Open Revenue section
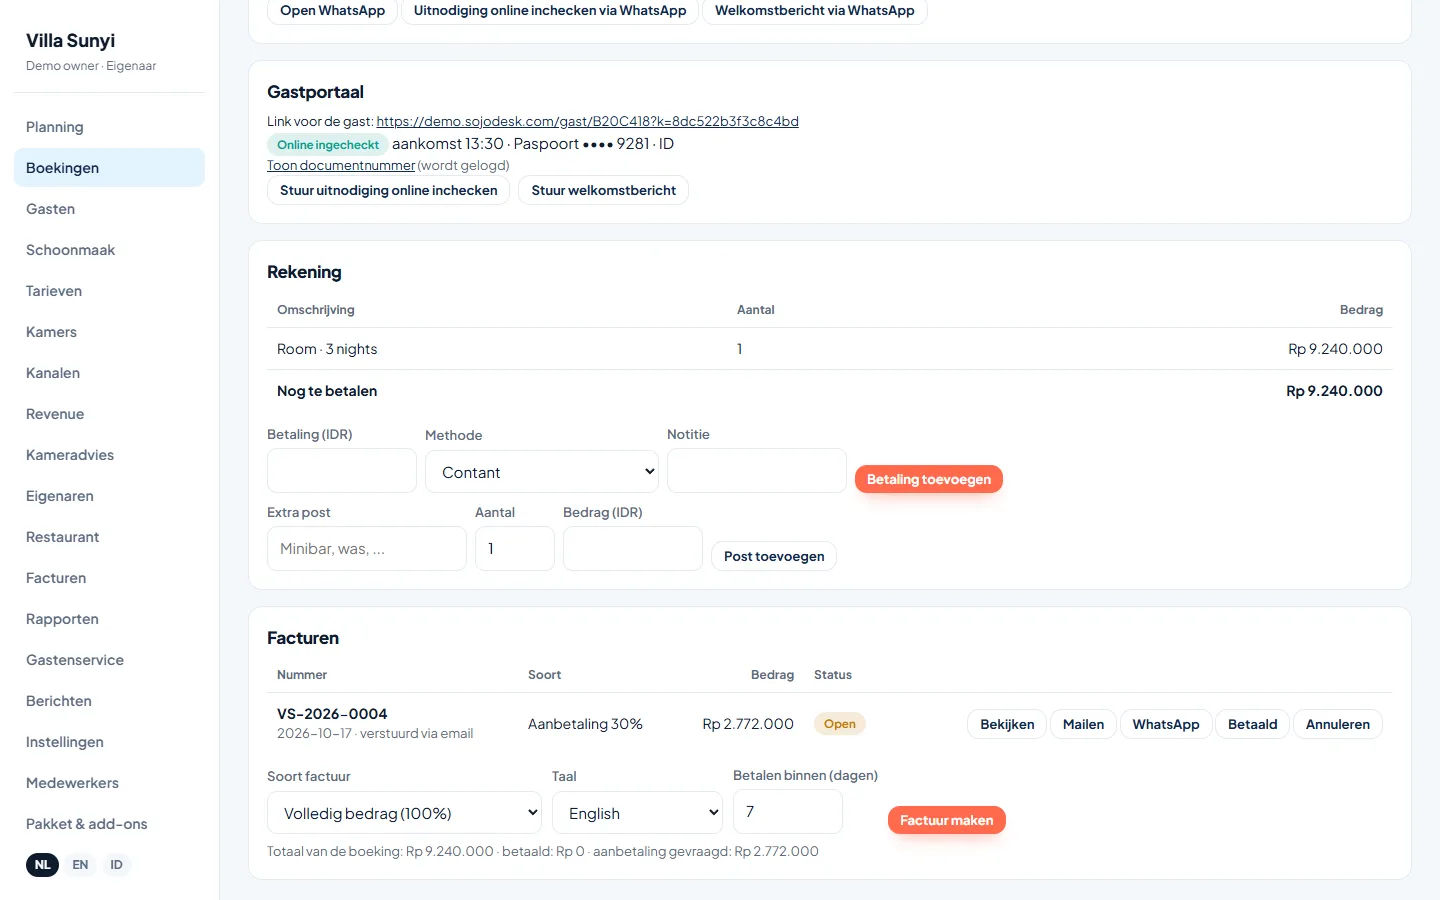The width and height of the screenshot is (1440, 900). [x=109, y=414]
